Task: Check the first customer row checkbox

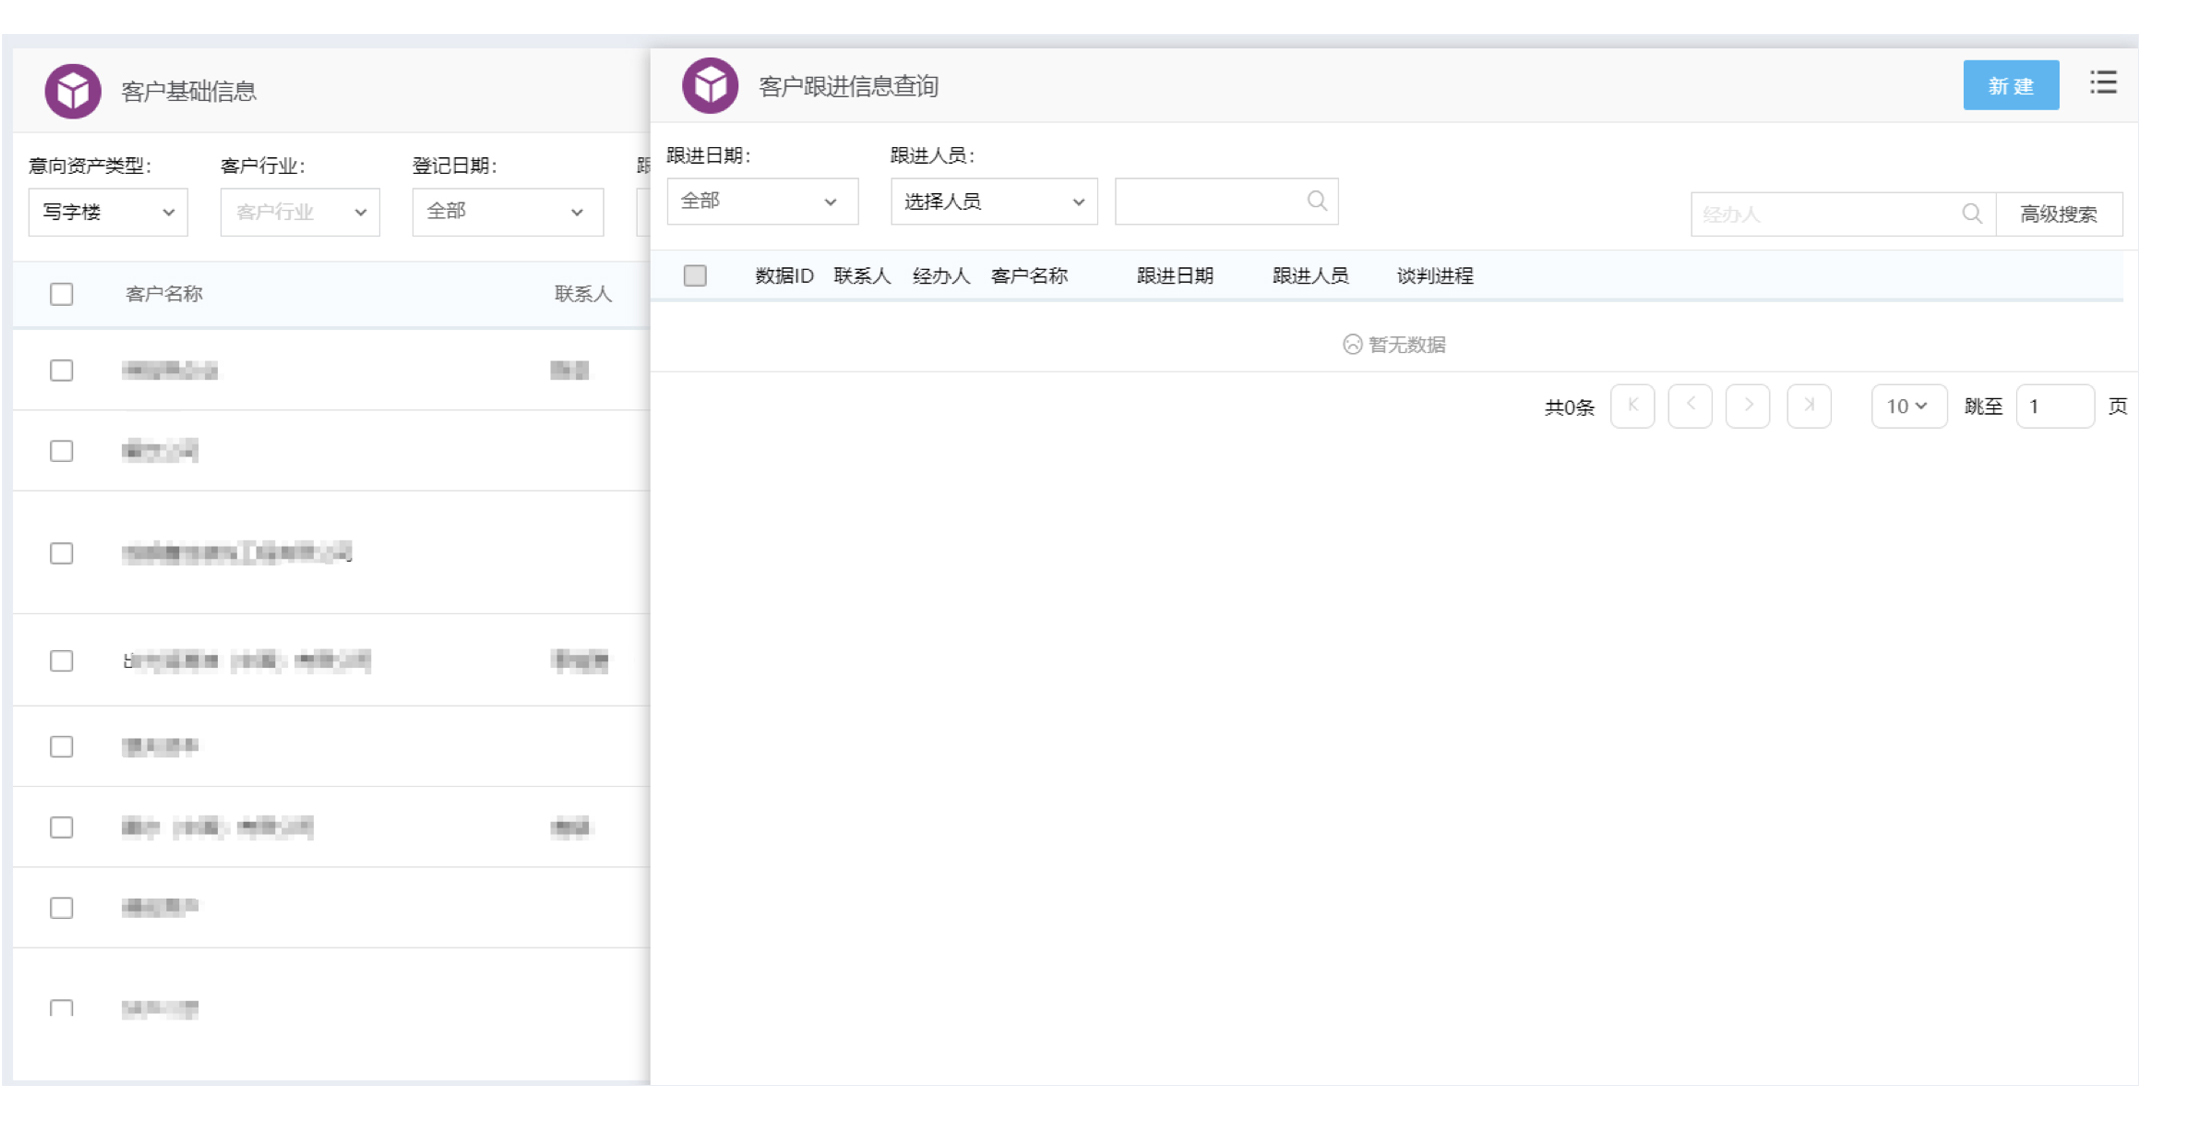Action: point(62,370)
